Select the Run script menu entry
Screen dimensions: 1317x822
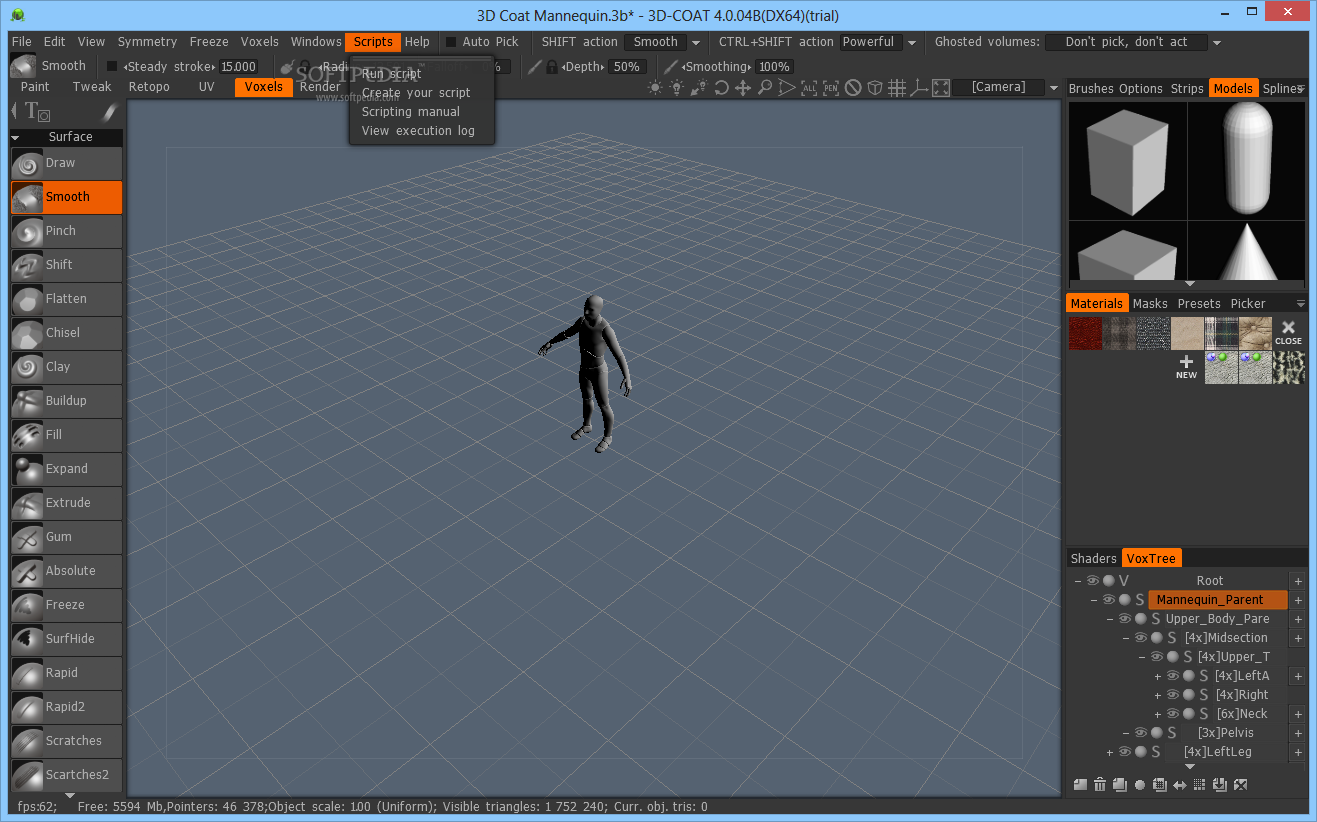pos(392,74)
